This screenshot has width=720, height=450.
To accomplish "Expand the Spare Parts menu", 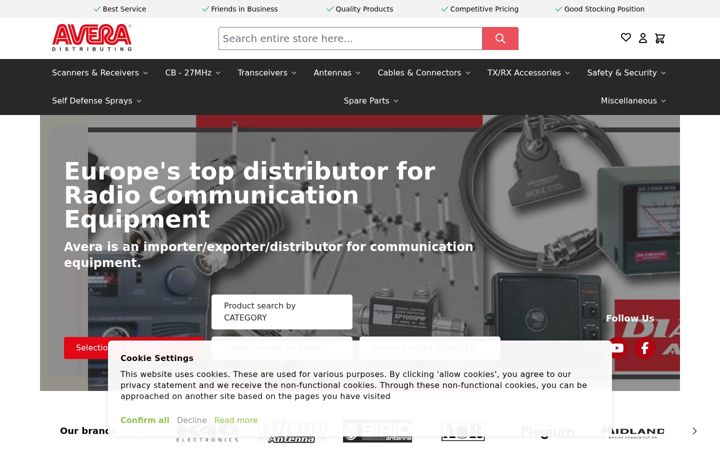I will 371,101.
